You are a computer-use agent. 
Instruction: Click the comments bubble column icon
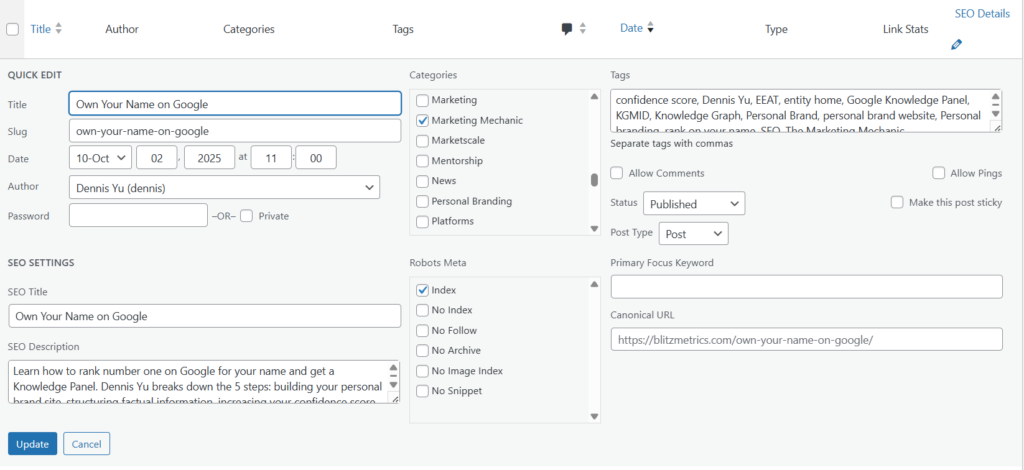point(567,29)
